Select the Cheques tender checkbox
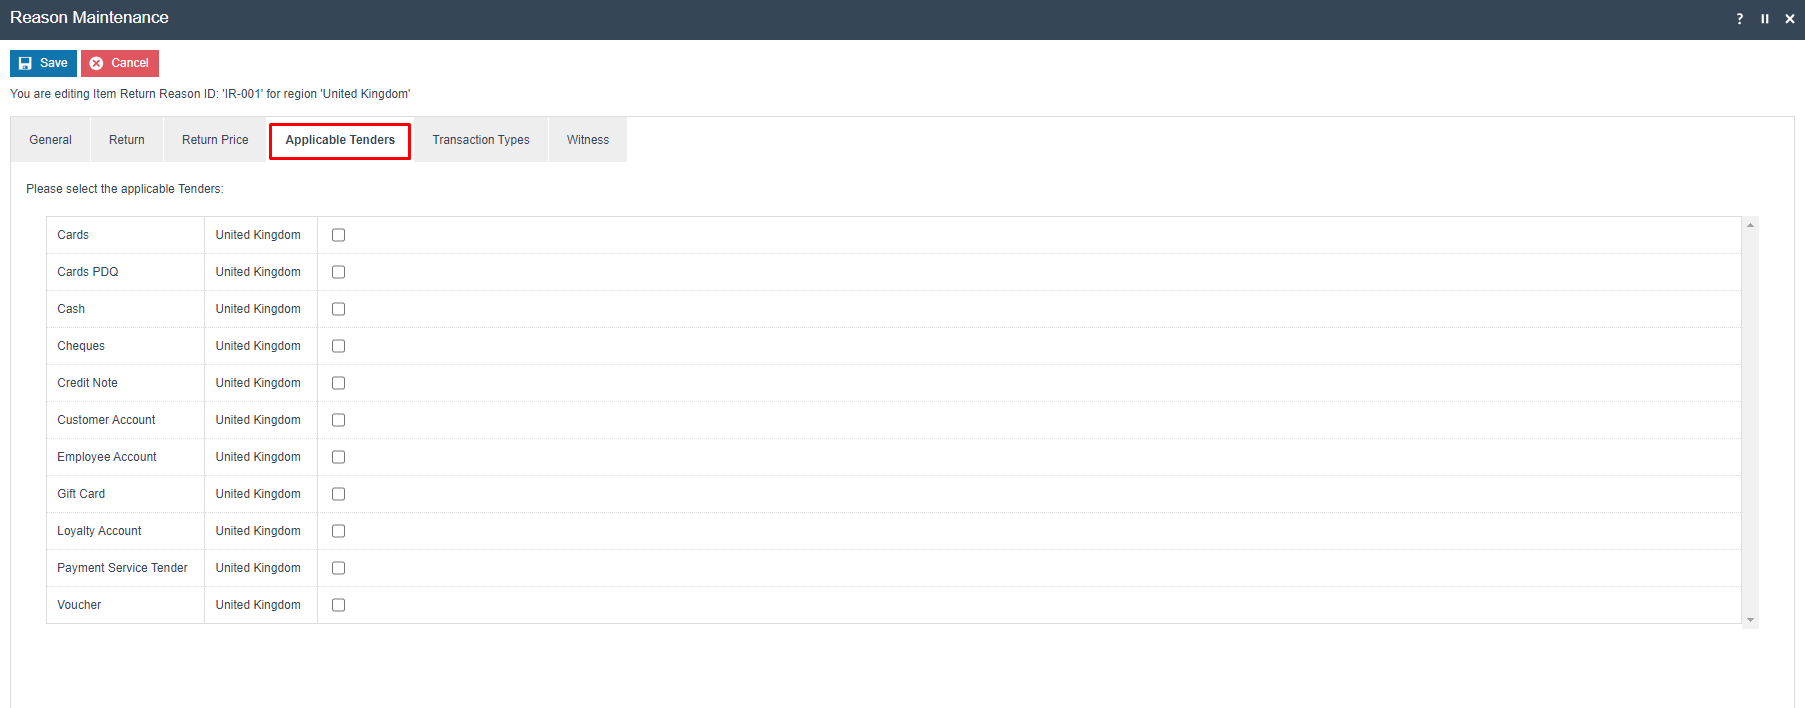Image resolution: width=1805 pixels, height=708 pixels. click(x=339, y=346)
